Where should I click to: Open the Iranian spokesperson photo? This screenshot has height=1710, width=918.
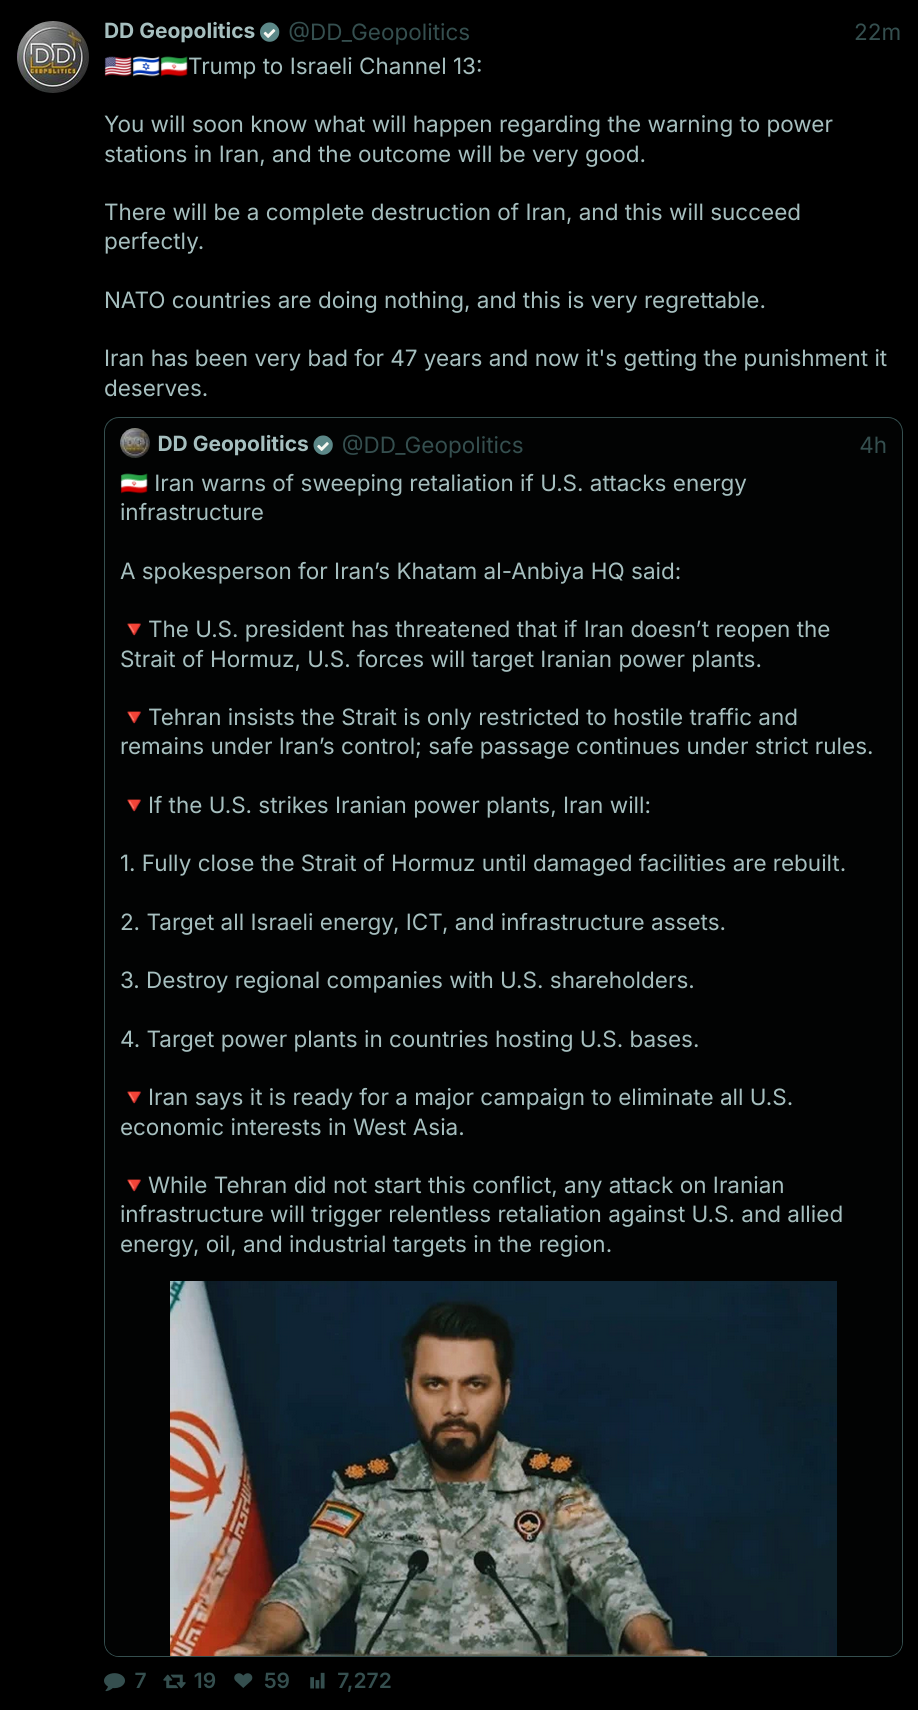click(503, 1467)
